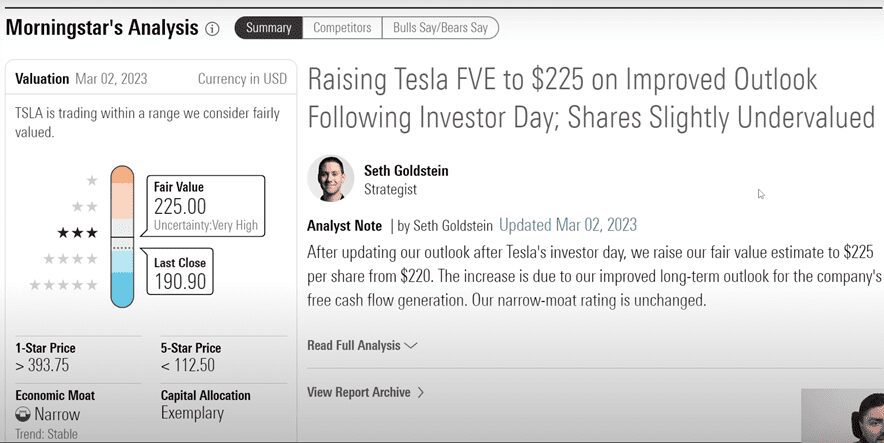The image size is (884, 443).
Task: Open the Competitors tab
Action: click(342, 28)
